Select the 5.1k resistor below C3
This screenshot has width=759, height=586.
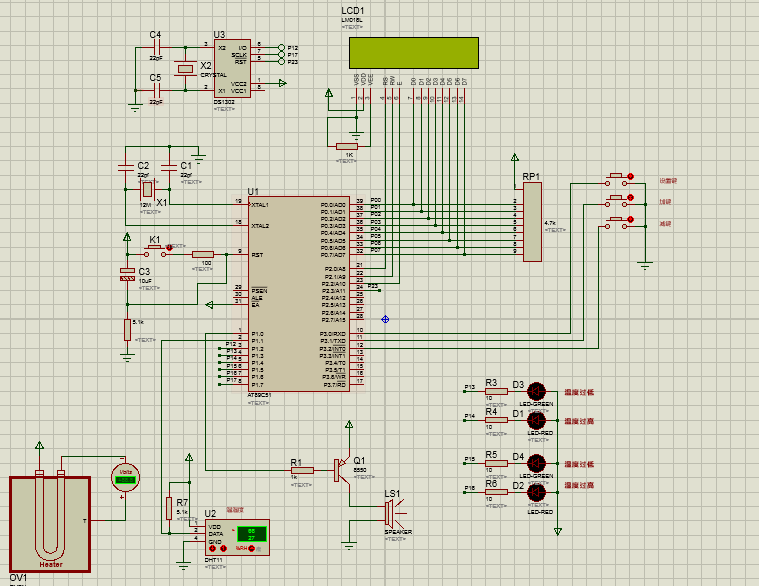tap(127, 330)
